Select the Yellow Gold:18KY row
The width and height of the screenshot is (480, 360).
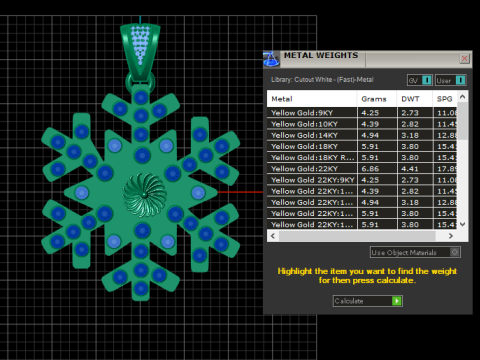(362, 146)
